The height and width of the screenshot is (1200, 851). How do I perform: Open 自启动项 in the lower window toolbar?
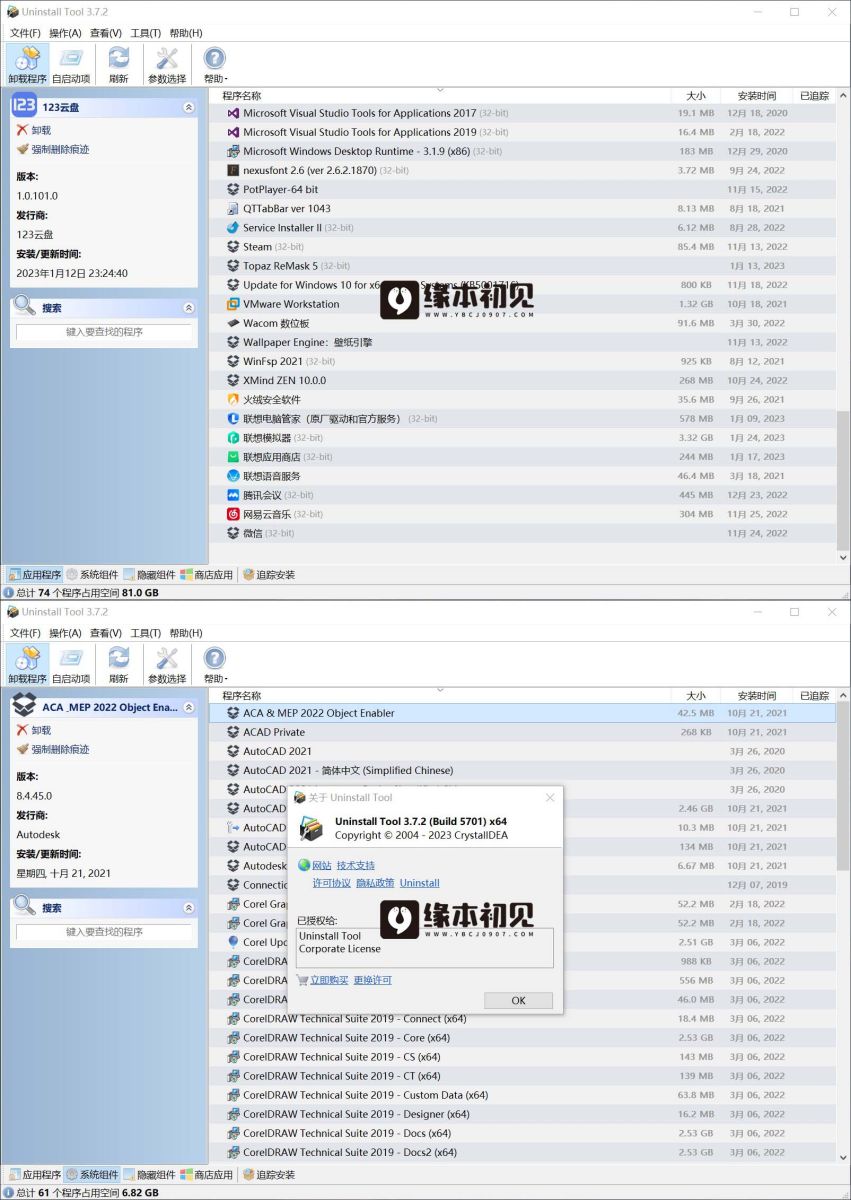[70, 664]
